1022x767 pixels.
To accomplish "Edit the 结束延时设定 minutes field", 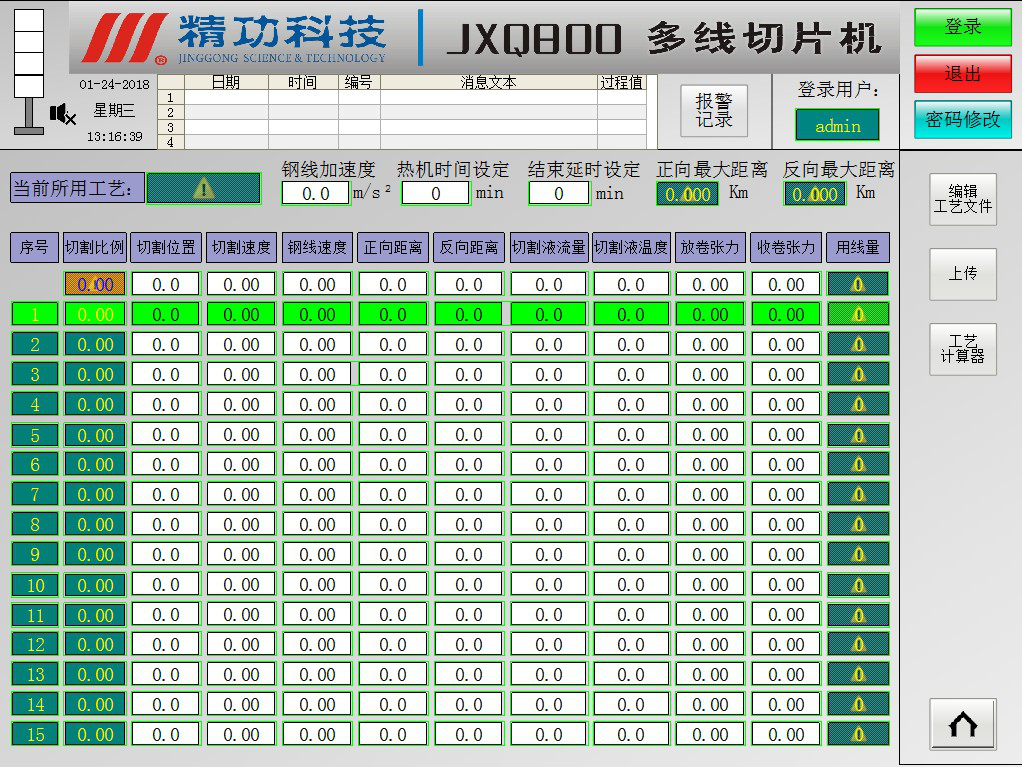I will (559, 194).
